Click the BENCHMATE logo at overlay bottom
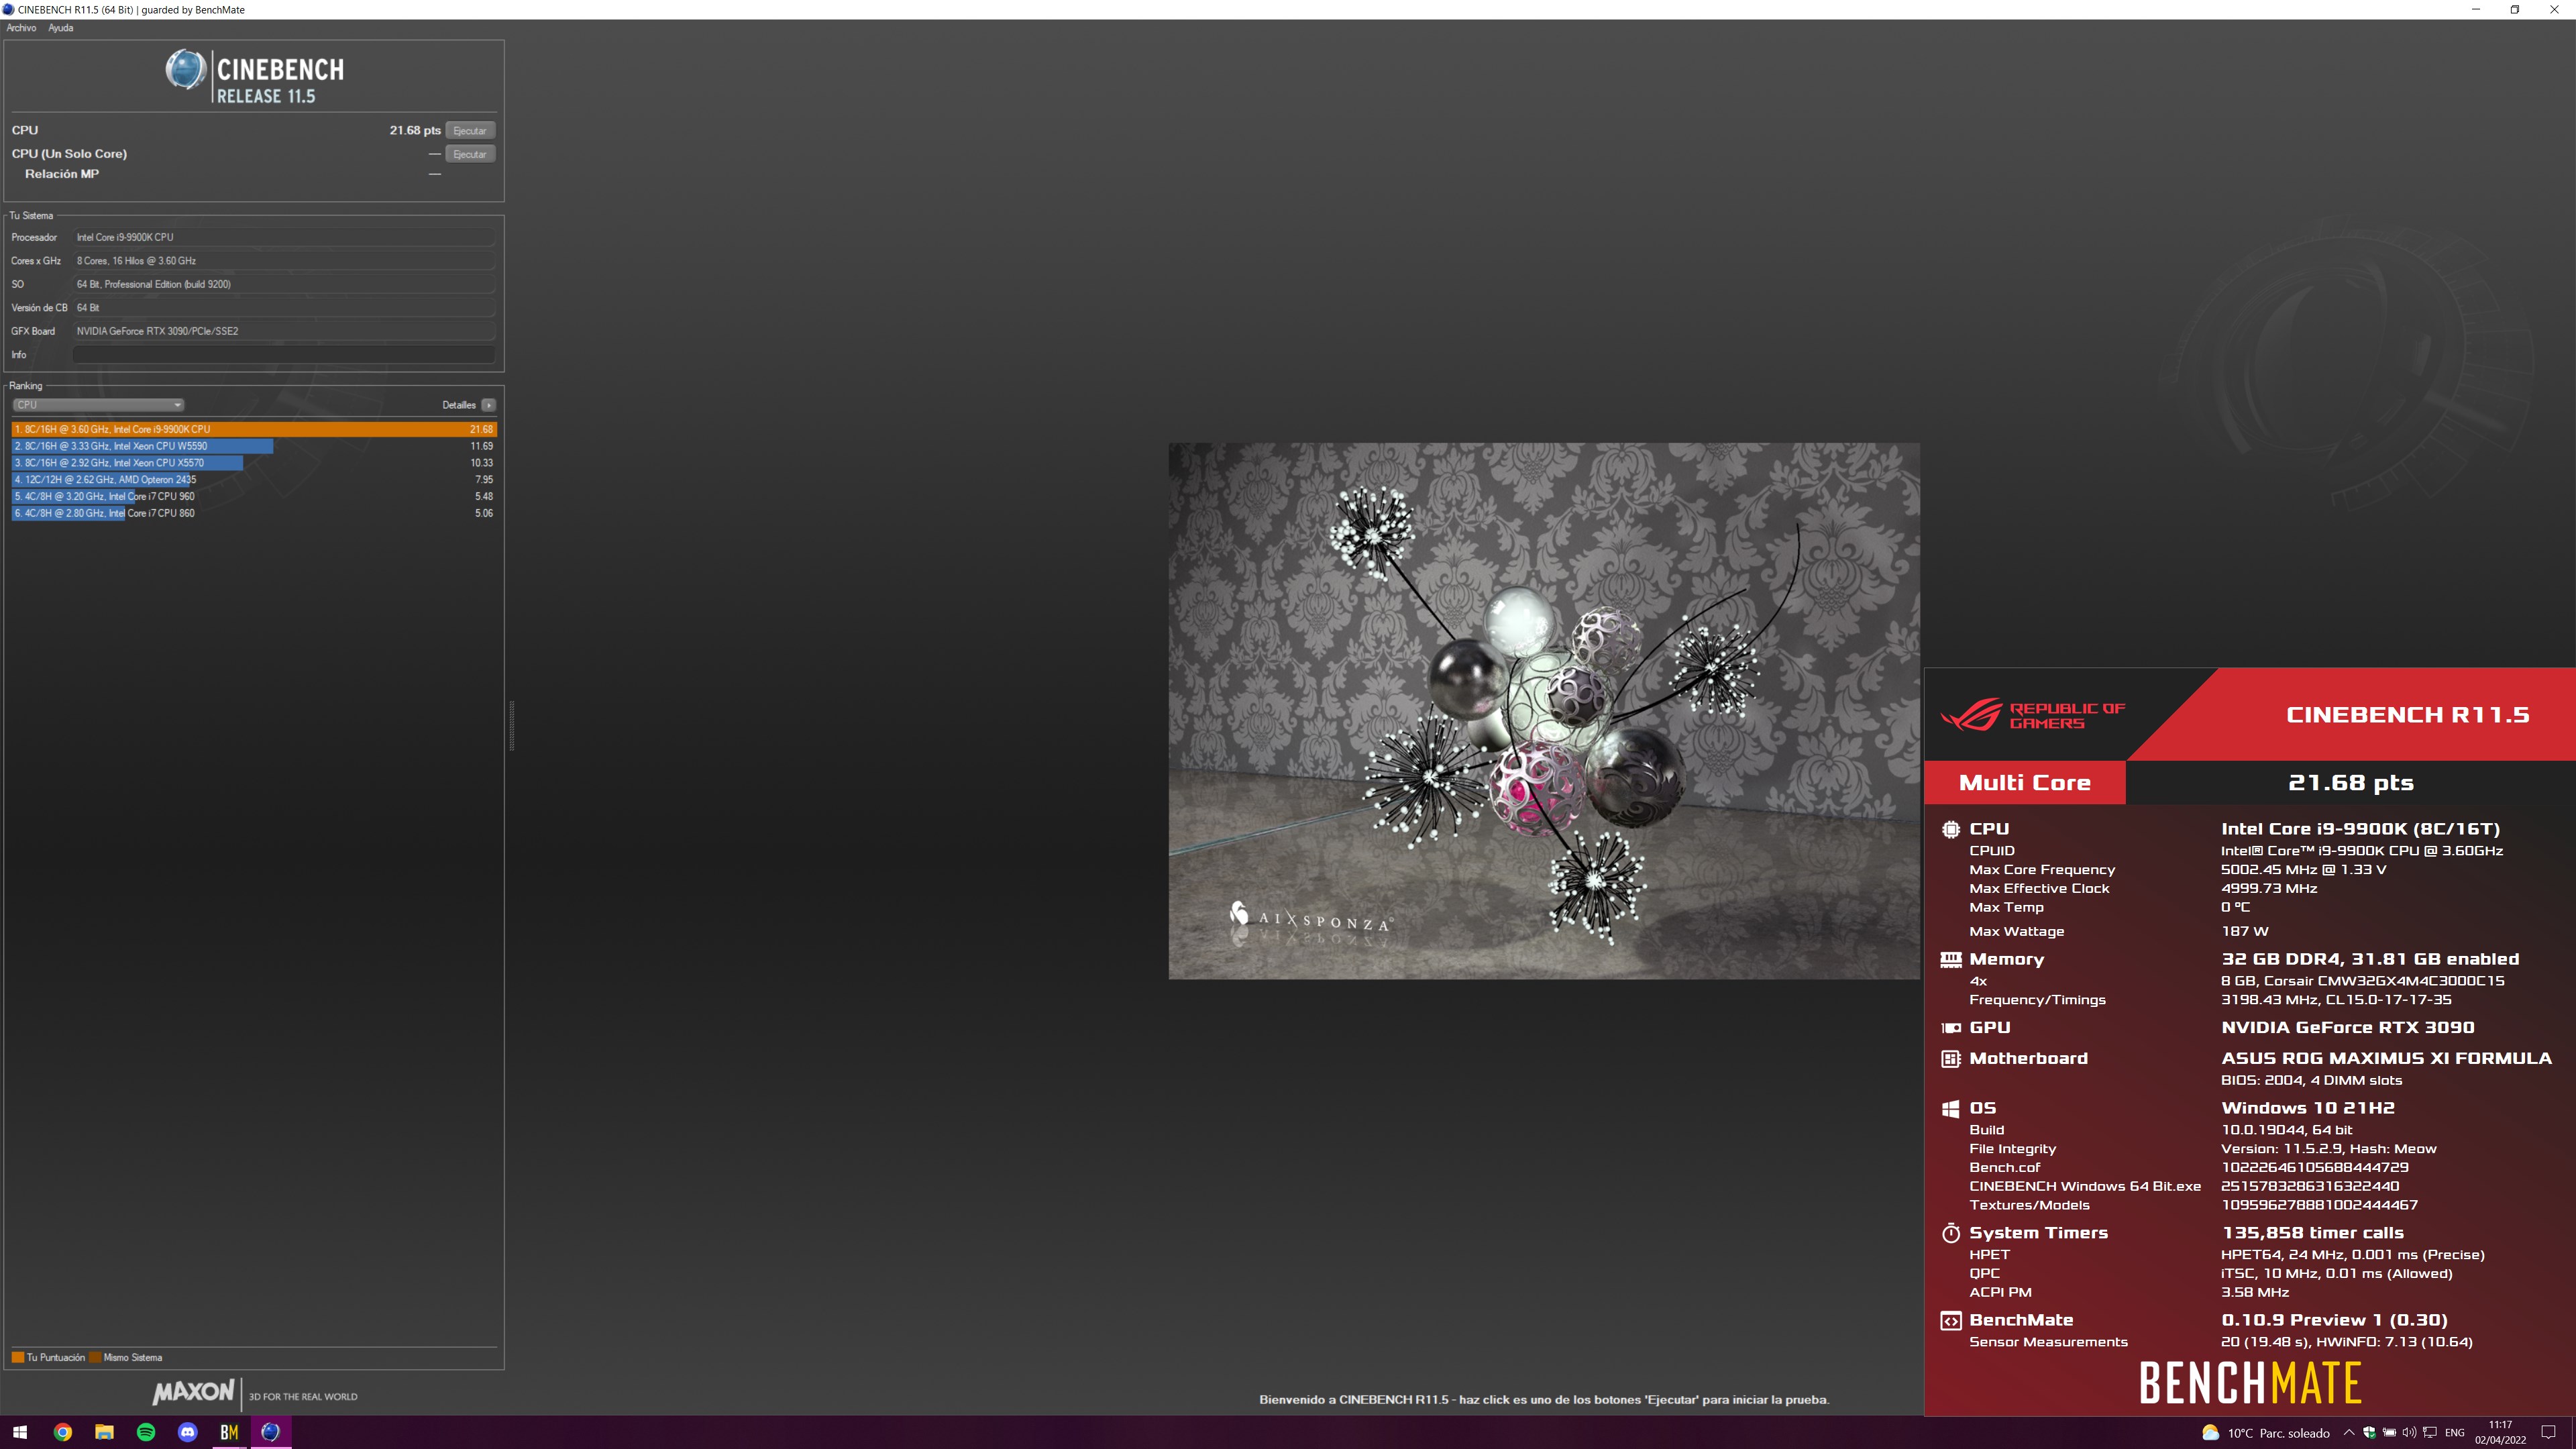Image resolution: width=2576 pixels, height=1449 pixels. [2250, 1383]
